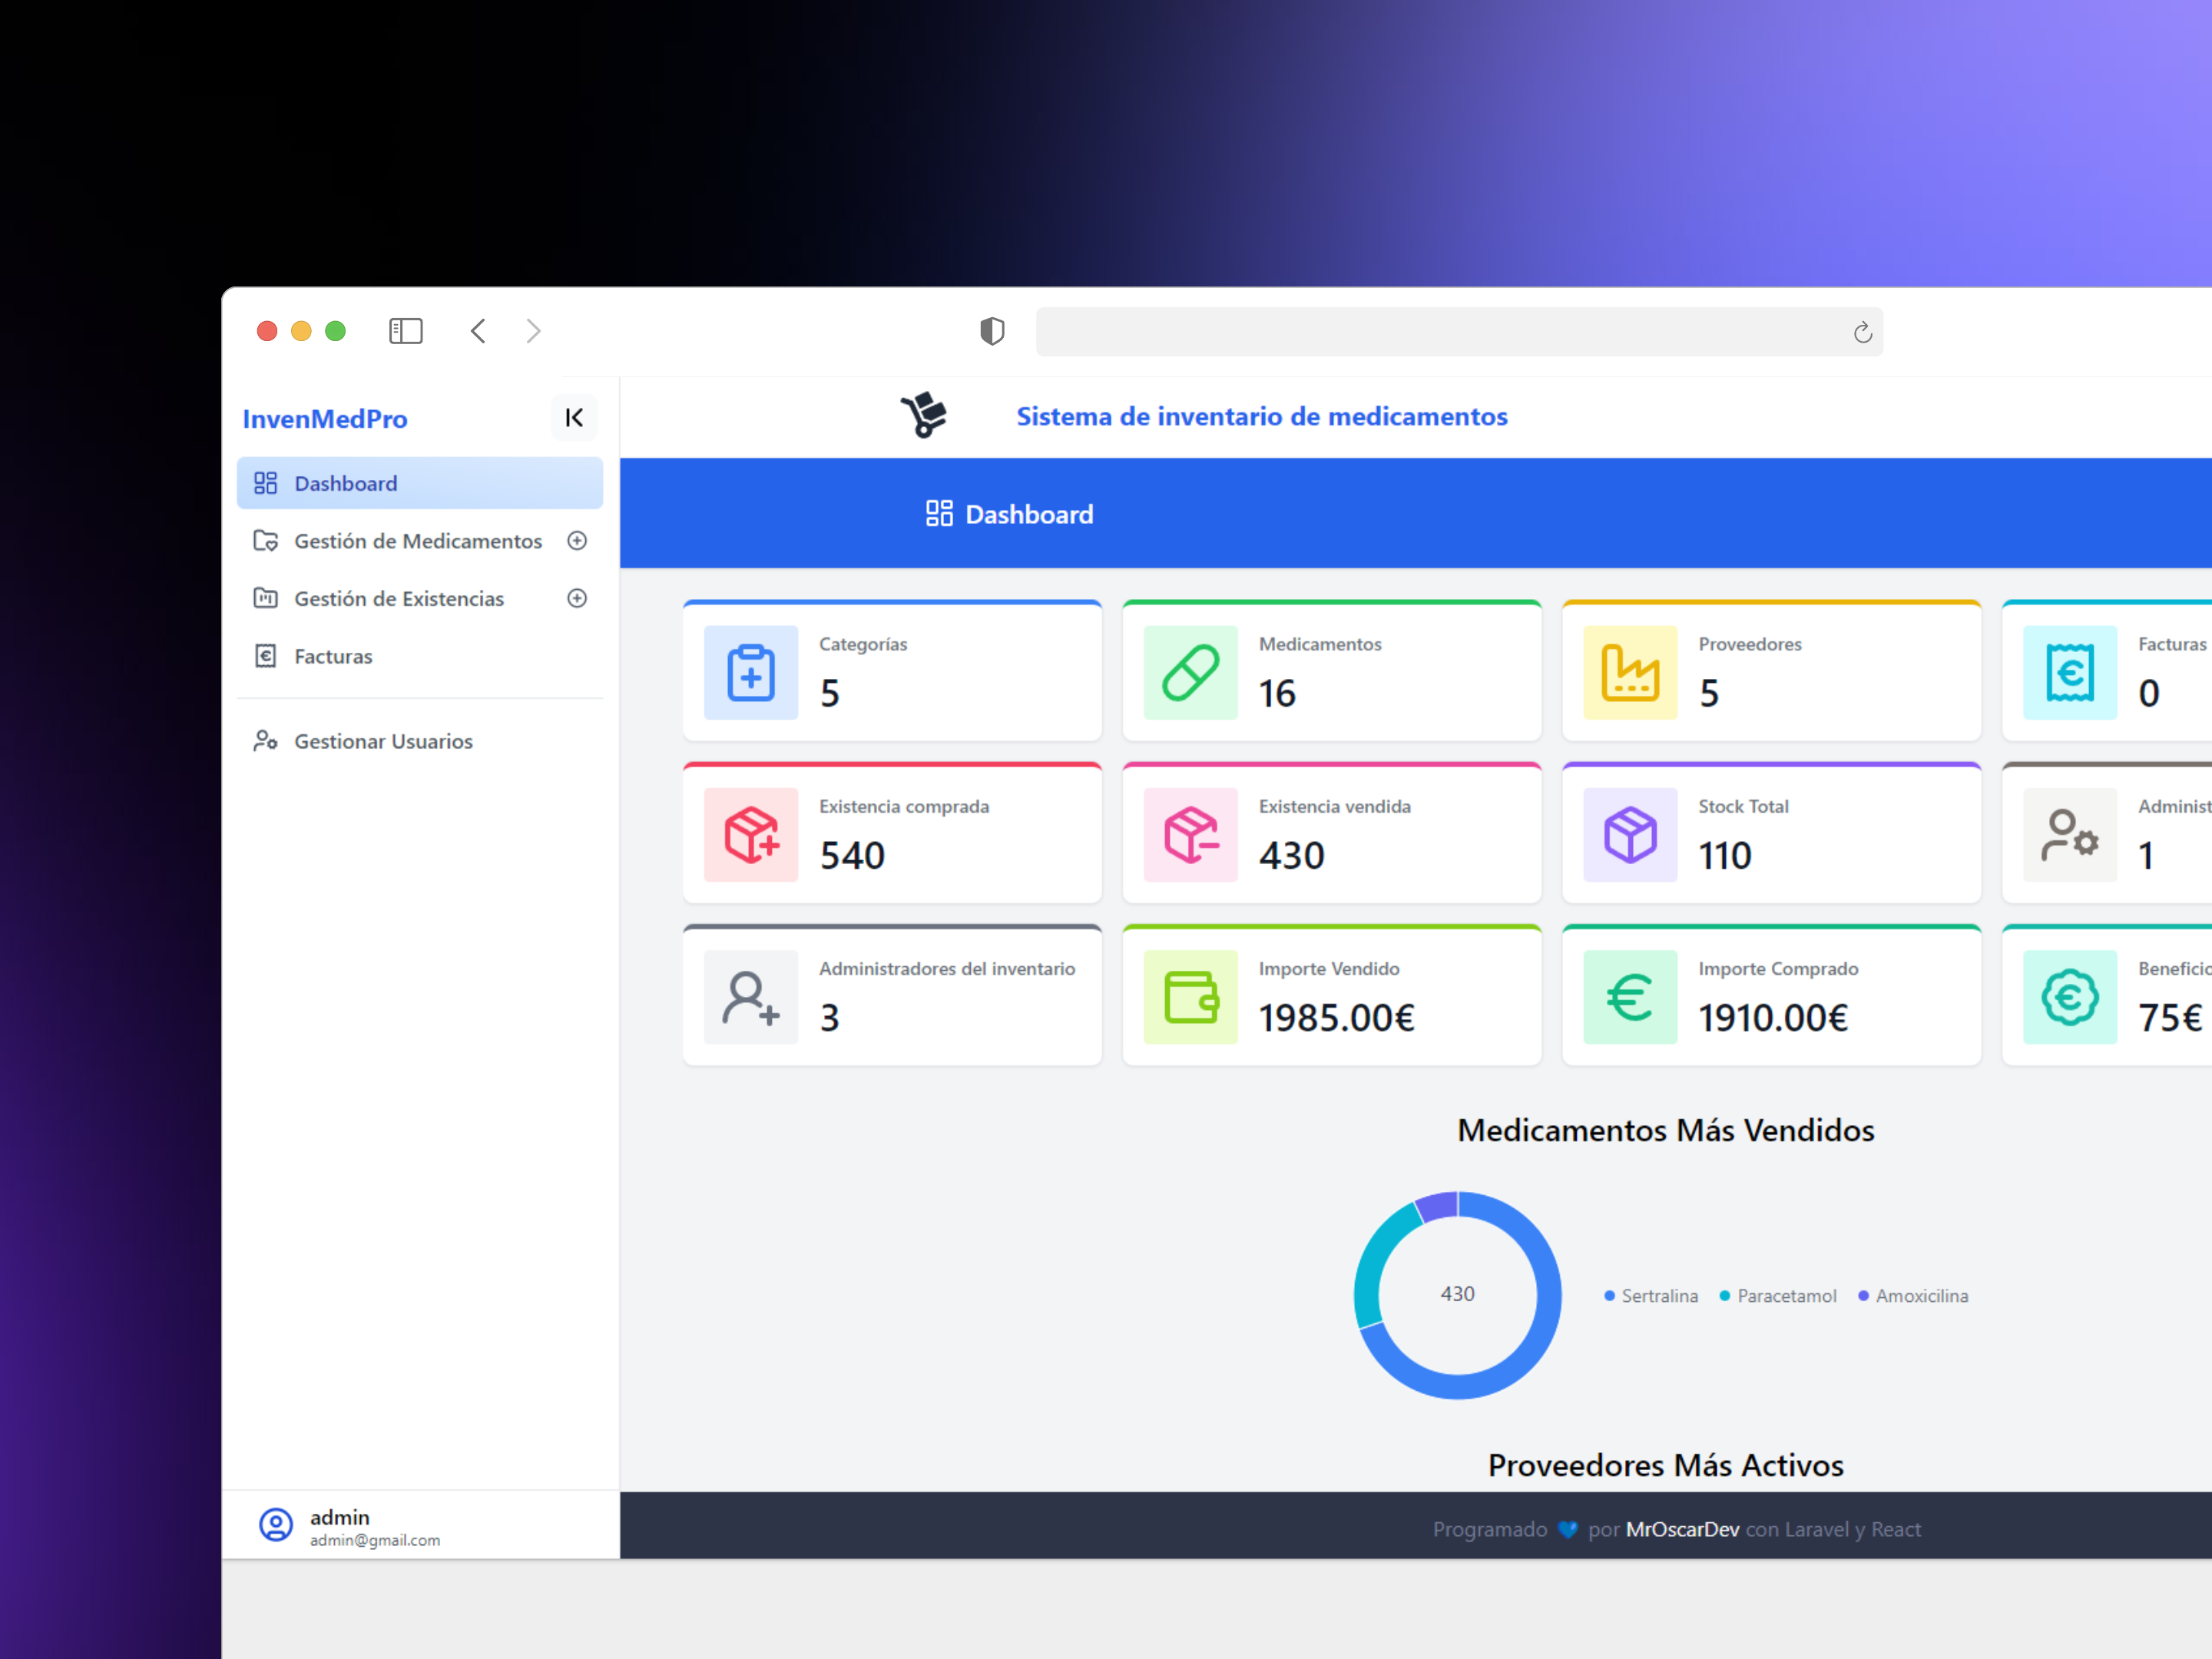Click the Administradores del inventario value 3
The height and width of the screenshot is (1659, 2212).
coord(830,1017)
